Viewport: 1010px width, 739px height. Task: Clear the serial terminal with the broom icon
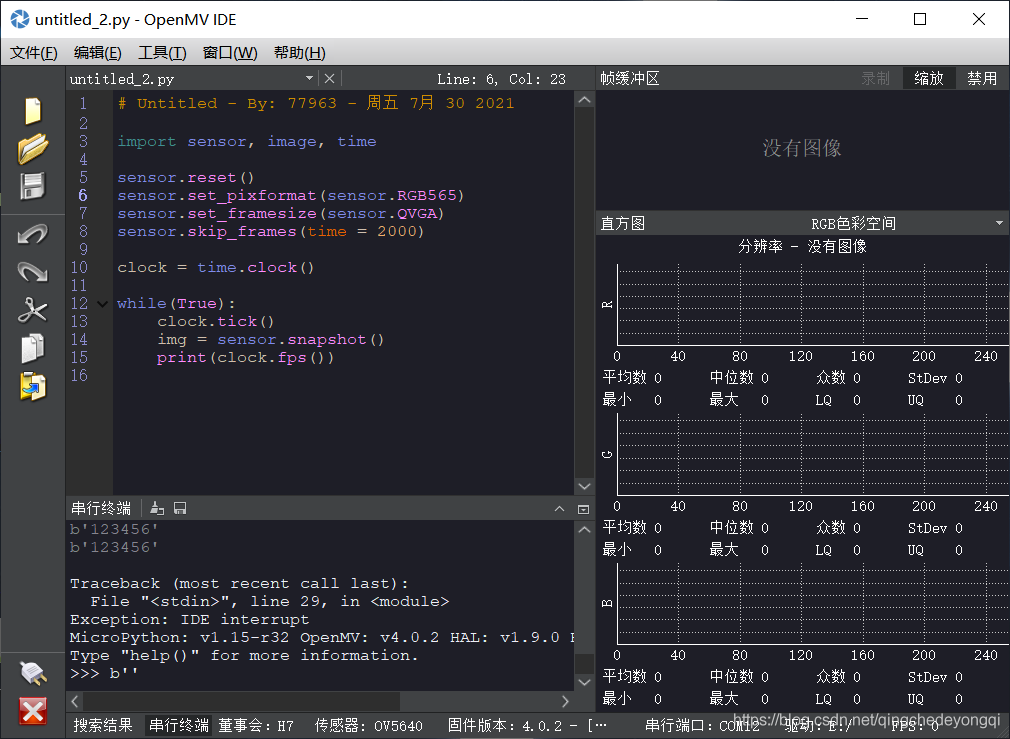pyautogui.click(x=157, y=508)
